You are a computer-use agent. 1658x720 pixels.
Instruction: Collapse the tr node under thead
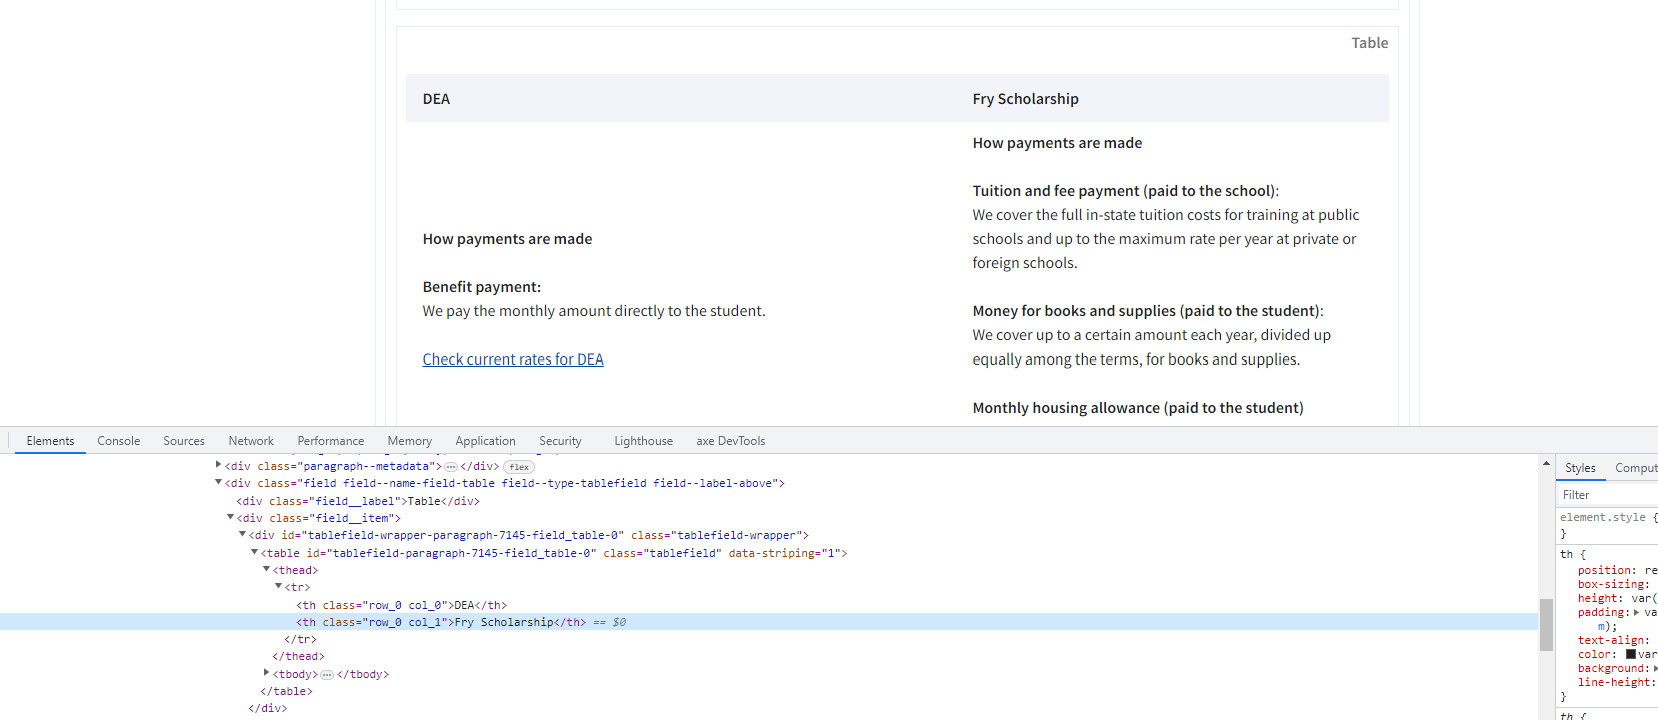coord(278,586)
